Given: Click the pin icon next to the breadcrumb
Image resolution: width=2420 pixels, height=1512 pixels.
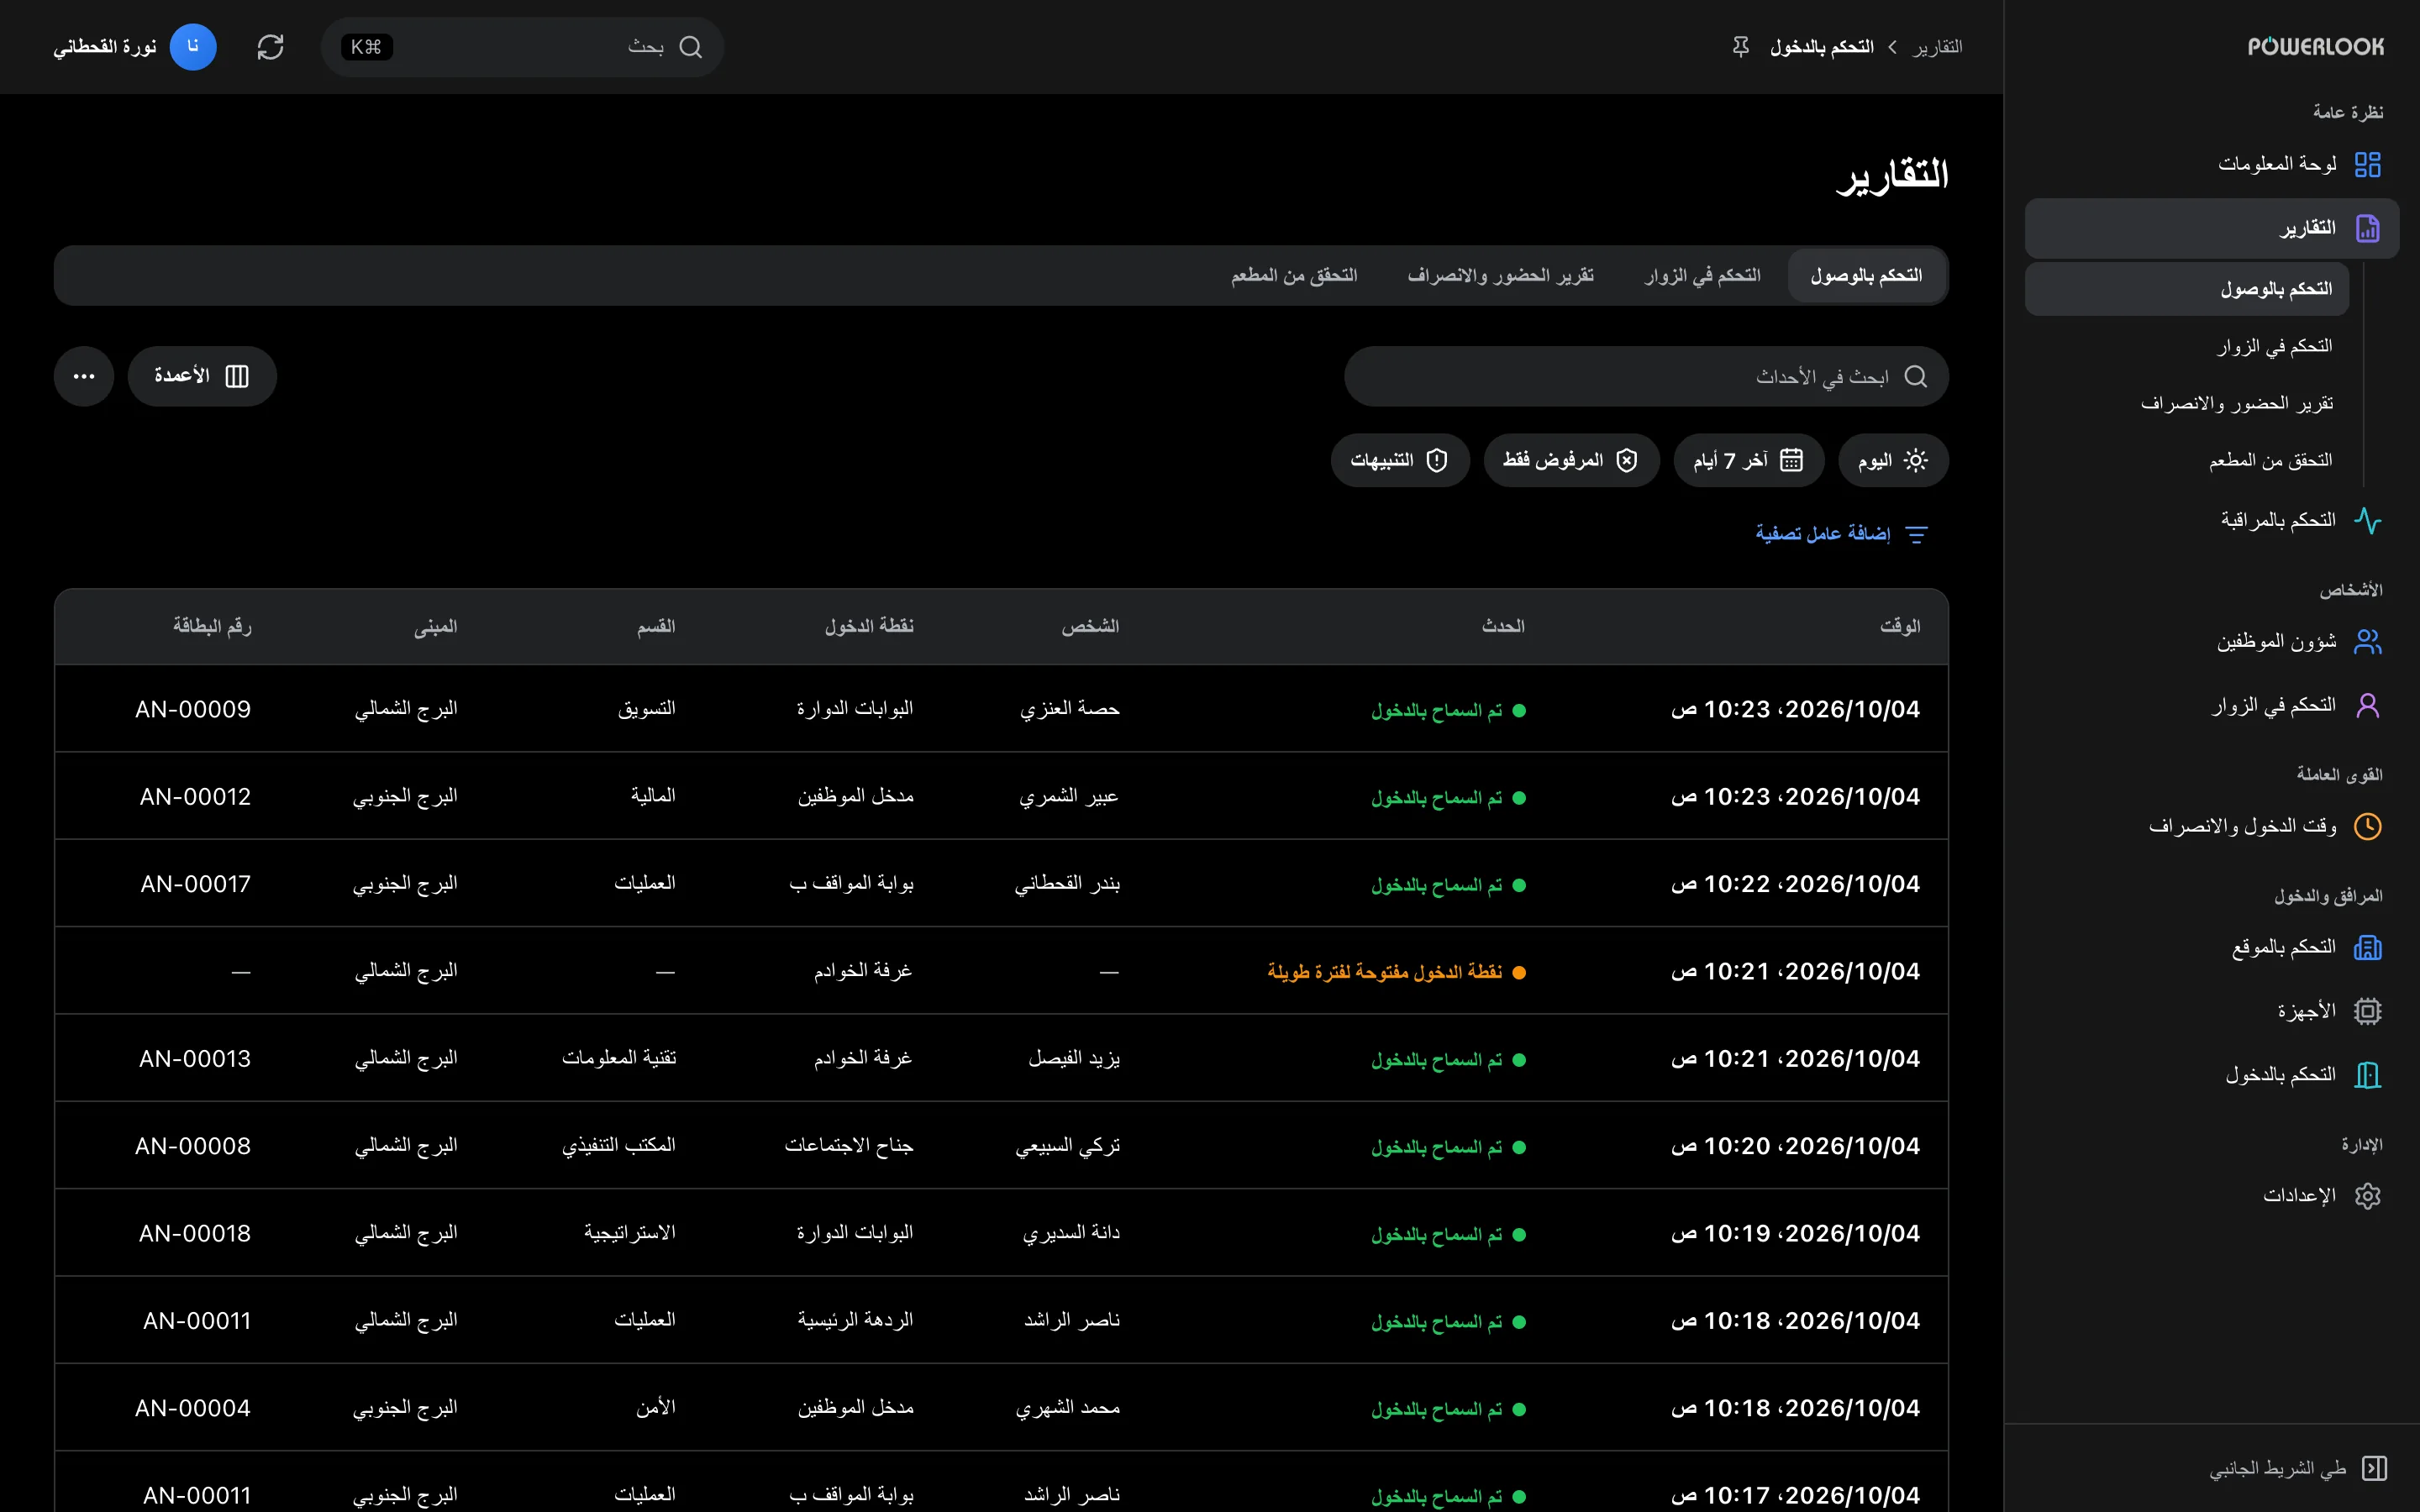Looking at the screenshot, I should coord(1740,47).
